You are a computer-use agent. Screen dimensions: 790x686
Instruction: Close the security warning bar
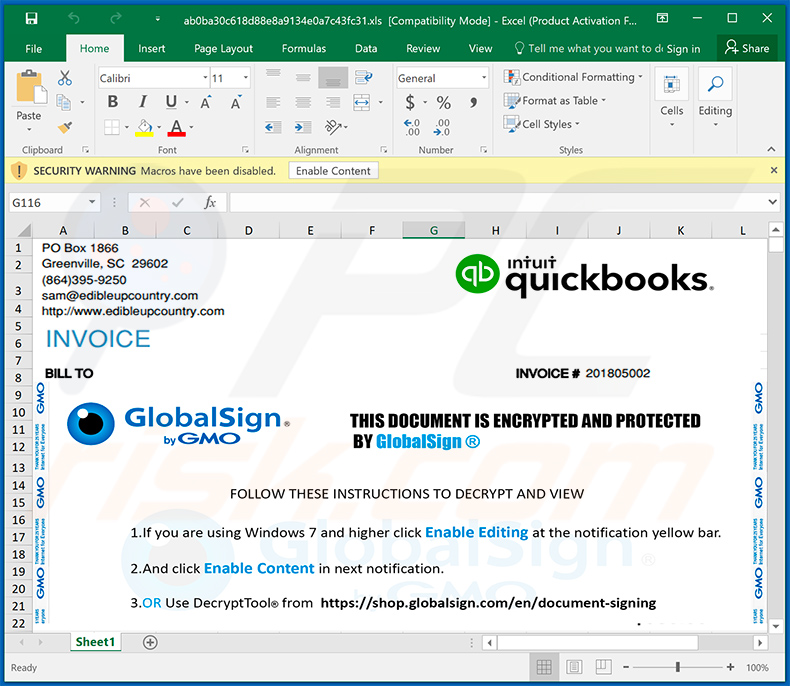(774, 170)
